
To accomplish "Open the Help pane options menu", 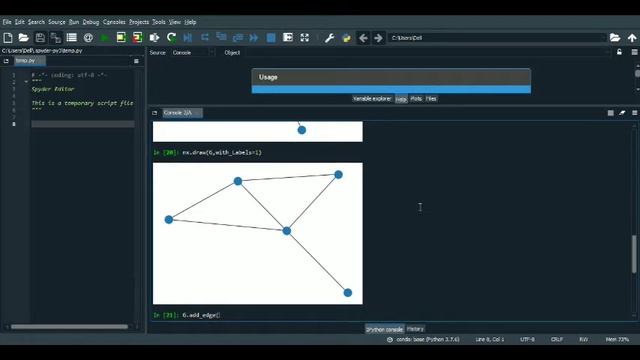I will tap(634, 52).
